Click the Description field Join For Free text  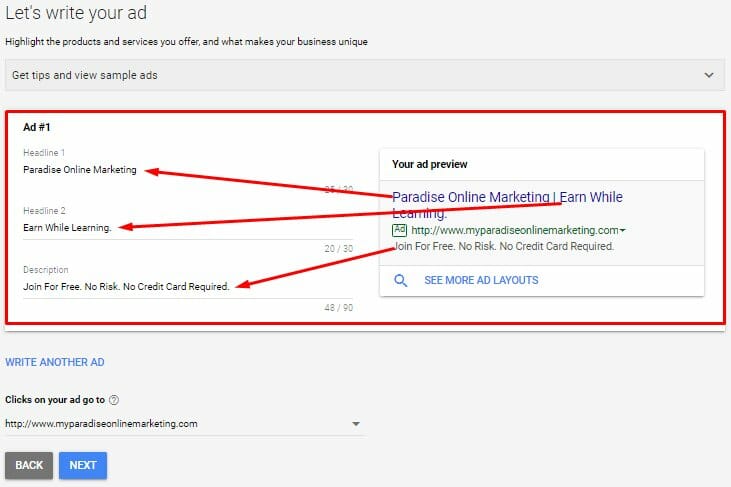coord(188,286)
